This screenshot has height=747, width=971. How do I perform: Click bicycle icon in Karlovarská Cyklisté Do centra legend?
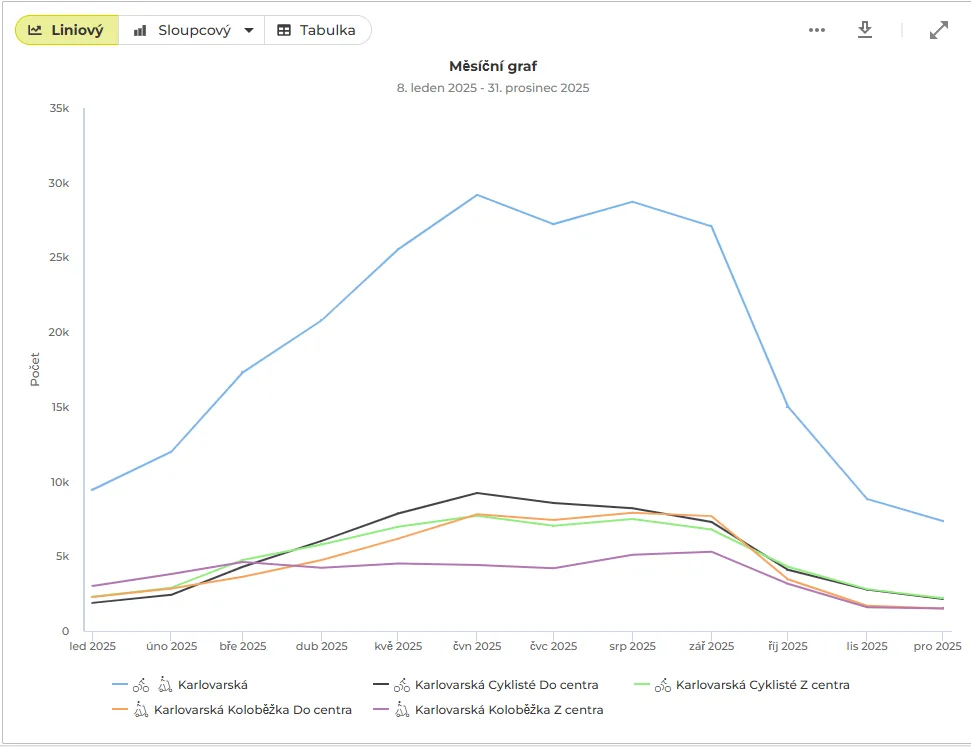402,685
